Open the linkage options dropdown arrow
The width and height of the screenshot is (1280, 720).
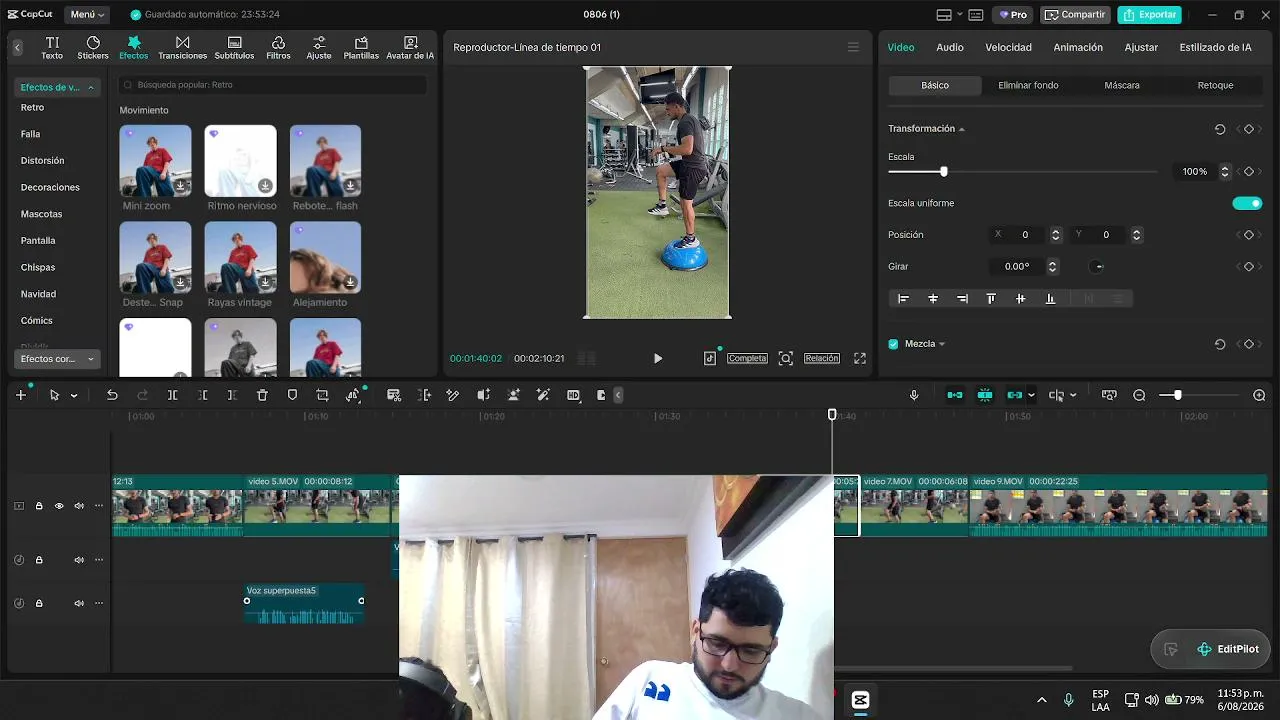(x=1031, y=395)
